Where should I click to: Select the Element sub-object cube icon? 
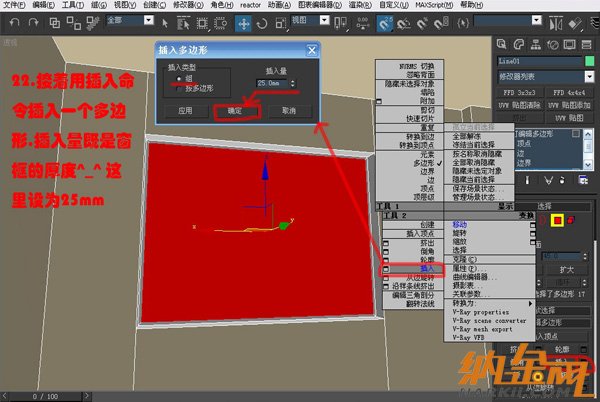coord(571,220)
